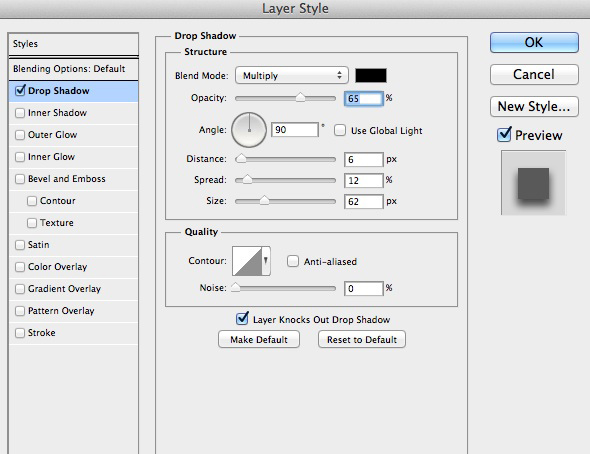Click the Opacity slider handle
590x454 pixels.
[300, 98]
